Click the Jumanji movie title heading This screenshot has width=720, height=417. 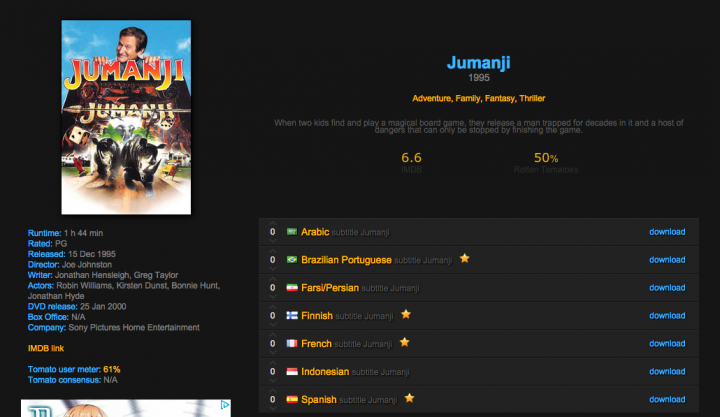point(478,62)
